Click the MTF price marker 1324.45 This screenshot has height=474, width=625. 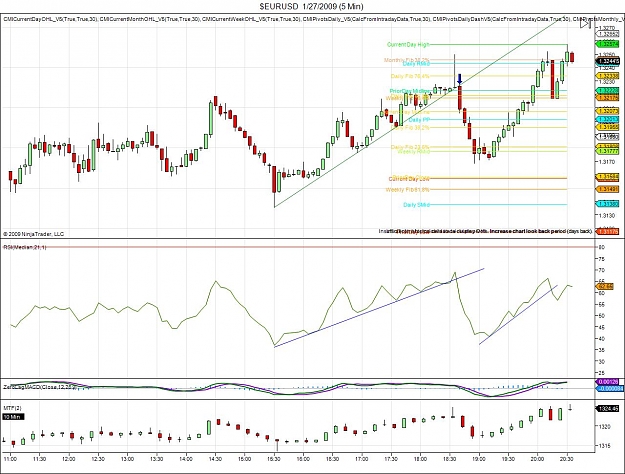click(x=607, y=409)
